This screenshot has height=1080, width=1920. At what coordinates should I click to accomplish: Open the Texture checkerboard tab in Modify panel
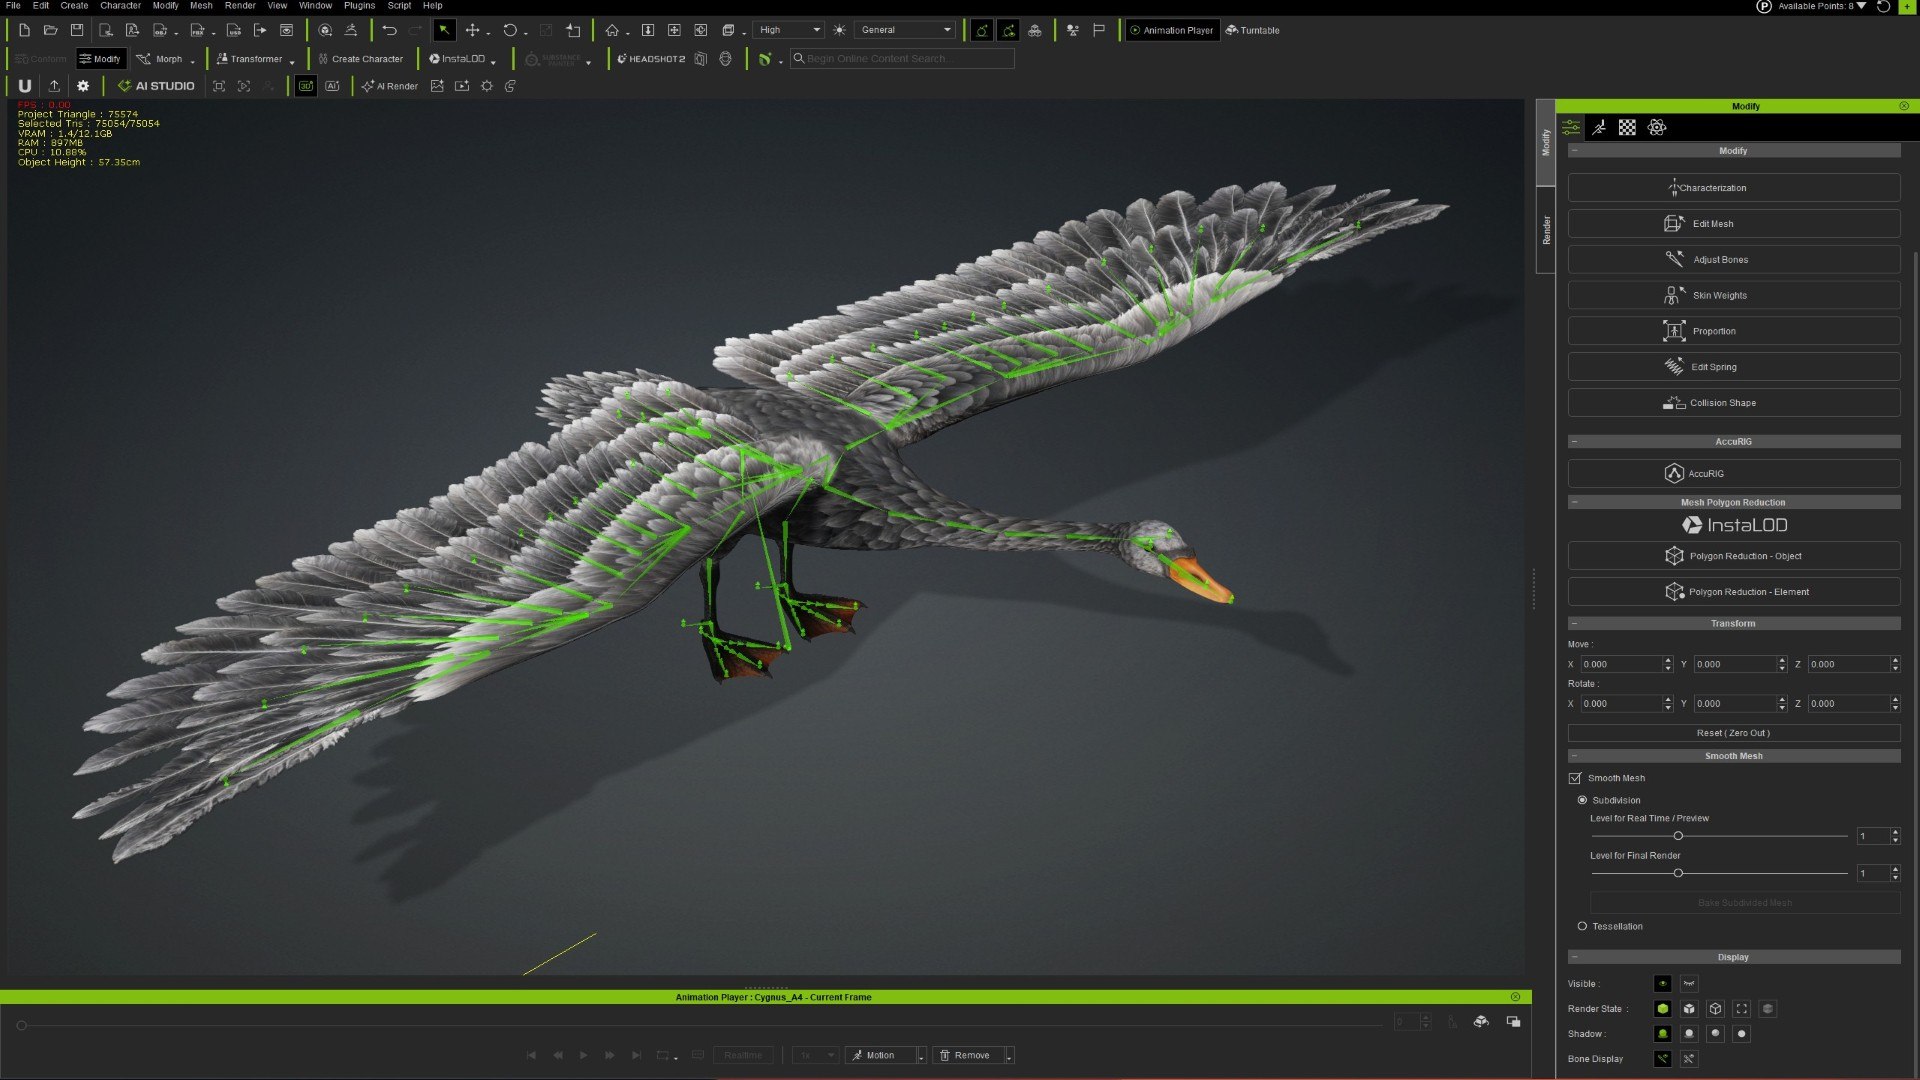point(1627,127)
